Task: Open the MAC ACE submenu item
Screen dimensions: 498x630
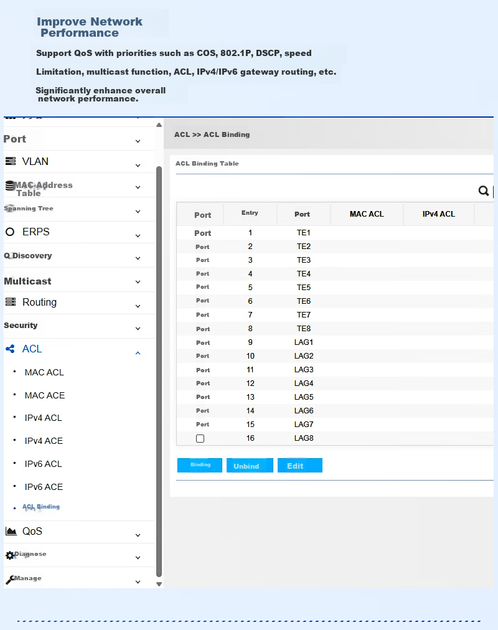Action: pos(44,395)
